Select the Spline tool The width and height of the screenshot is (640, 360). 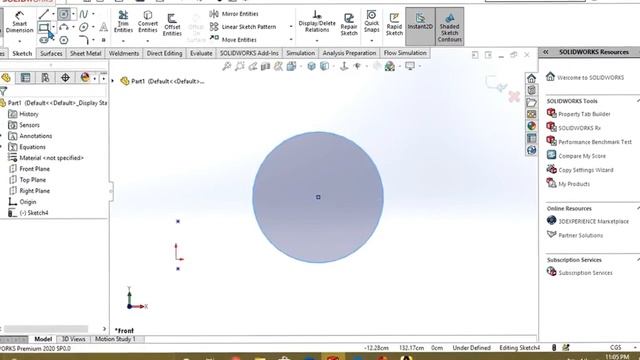tap(84, 14)
